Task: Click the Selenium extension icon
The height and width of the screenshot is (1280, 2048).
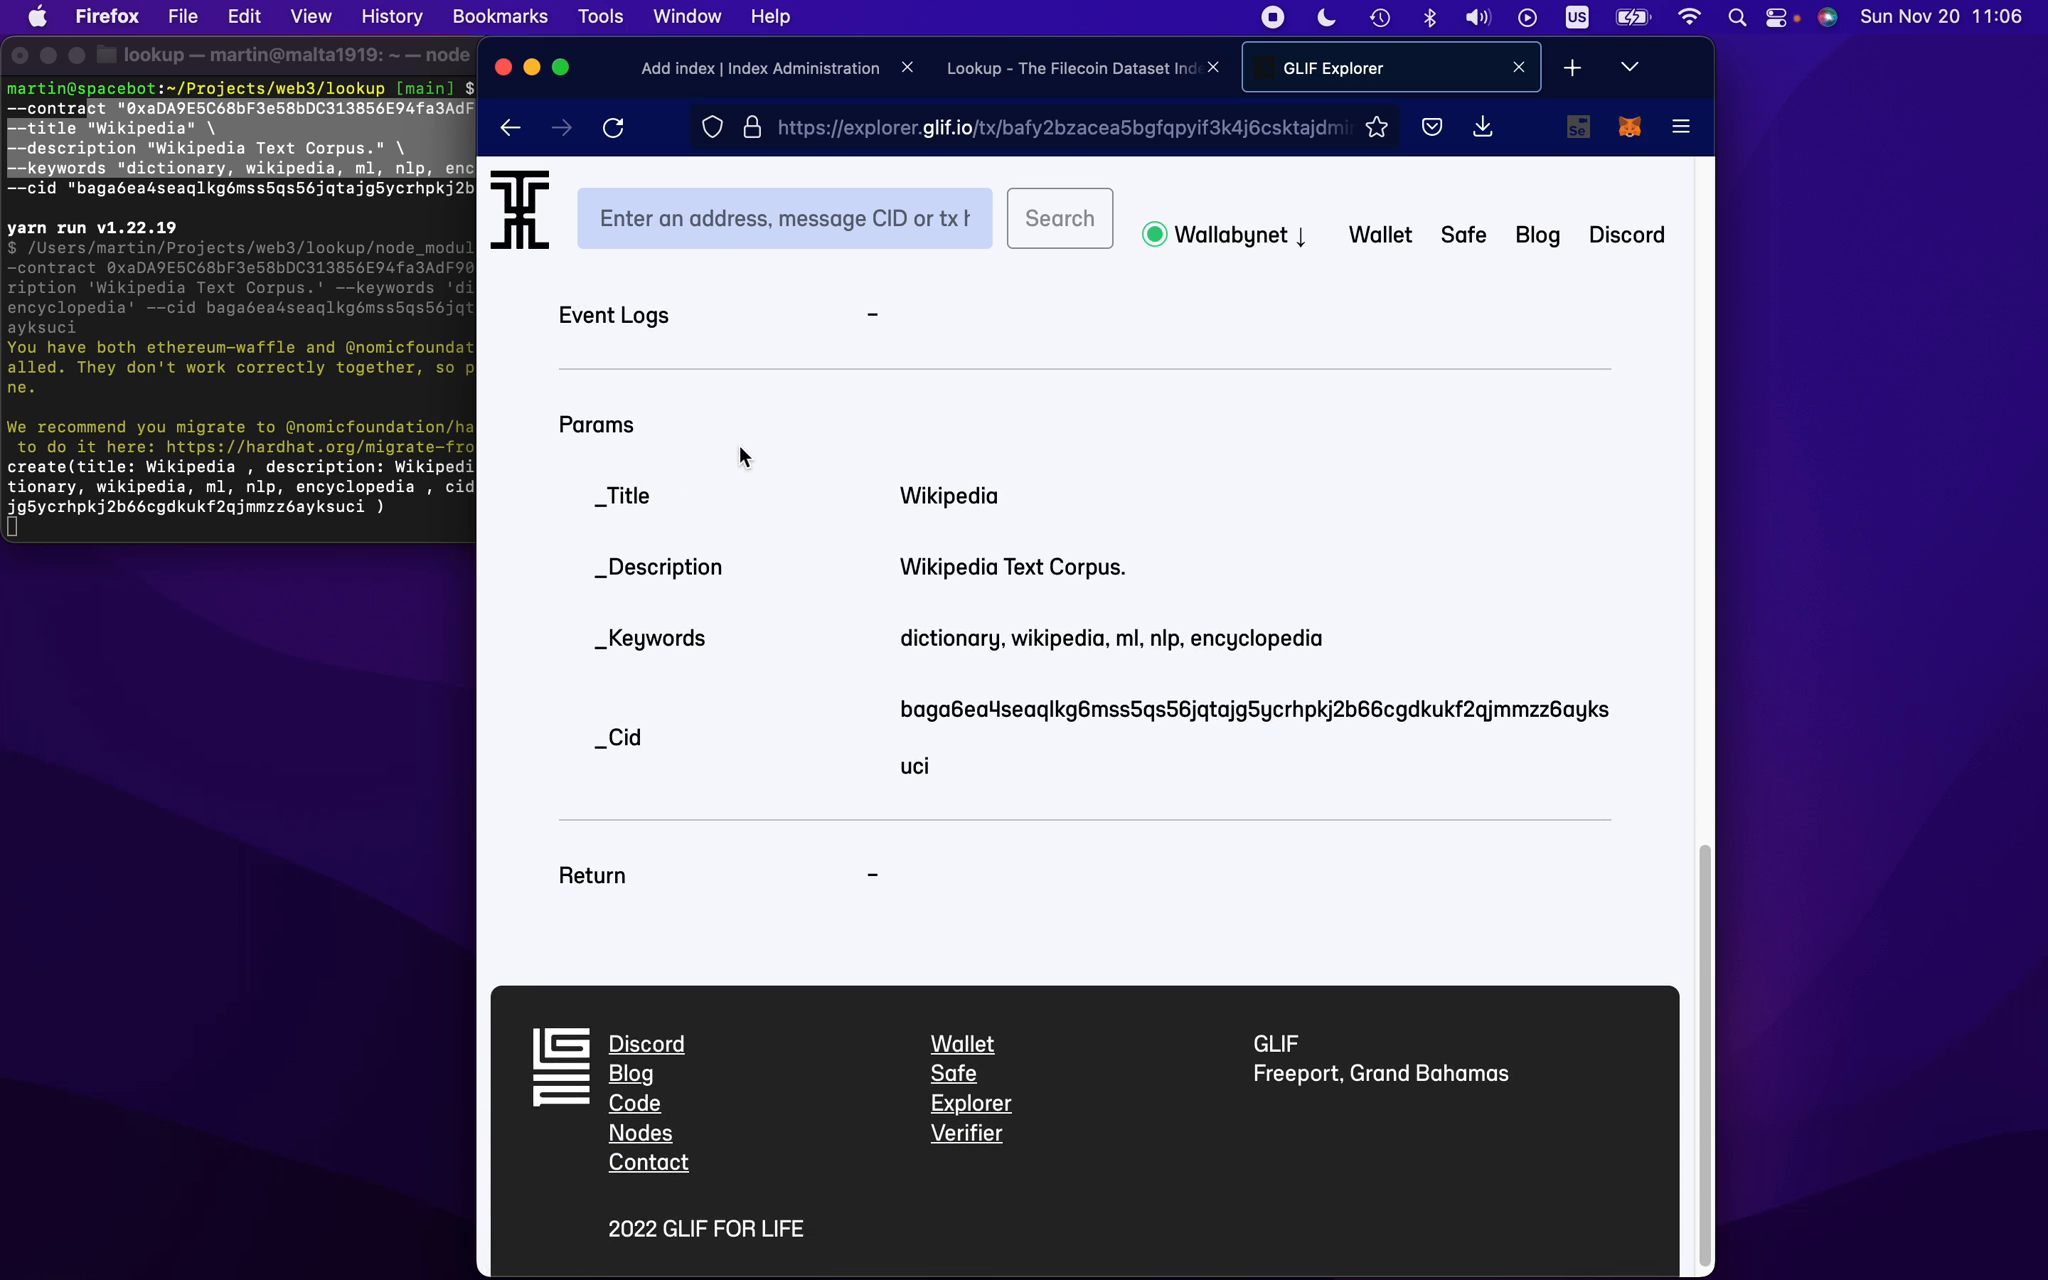Action: 1578,127
